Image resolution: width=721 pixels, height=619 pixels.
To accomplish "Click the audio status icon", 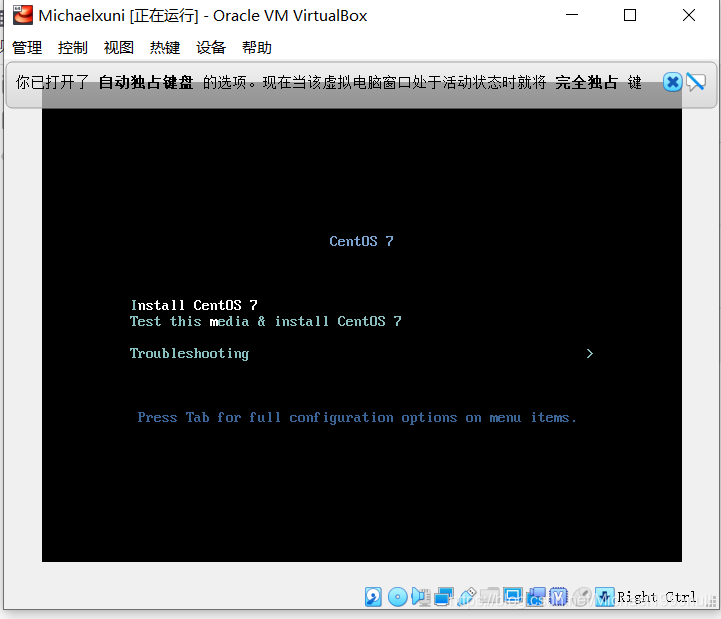I will coord(421,597).
